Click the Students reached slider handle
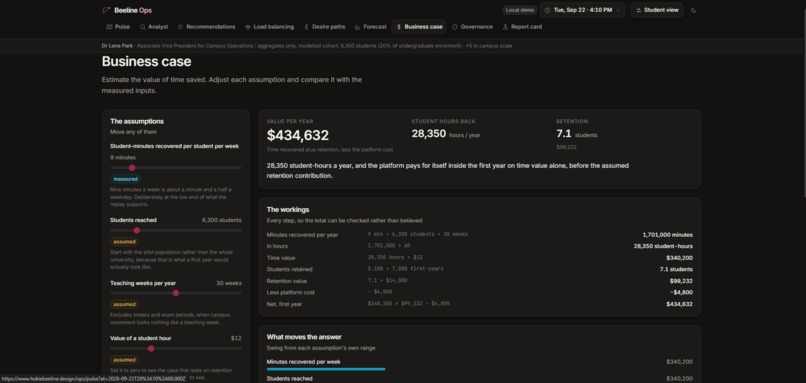 [137, 230]
